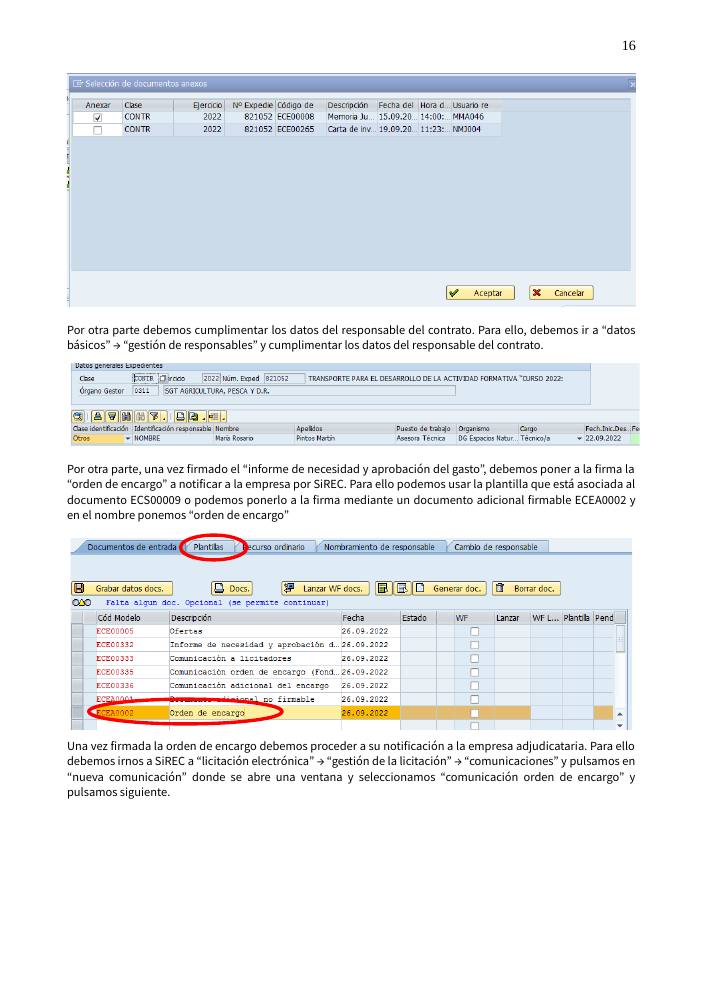
Task: Toggle WF checkbox for ECEA0001 no firmable row
Action: (474, 699)
